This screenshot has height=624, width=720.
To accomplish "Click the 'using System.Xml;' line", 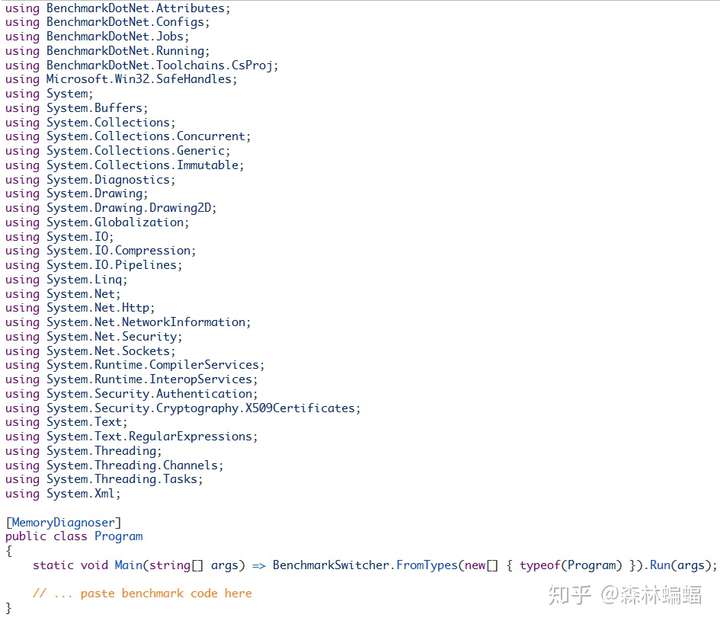I will click(63, 494).
